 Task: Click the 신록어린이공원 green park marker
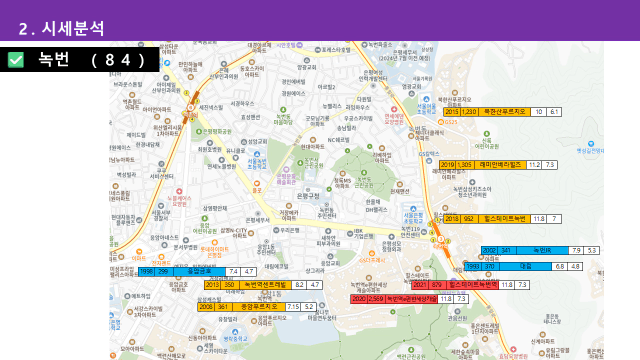(x=487, y=134)
